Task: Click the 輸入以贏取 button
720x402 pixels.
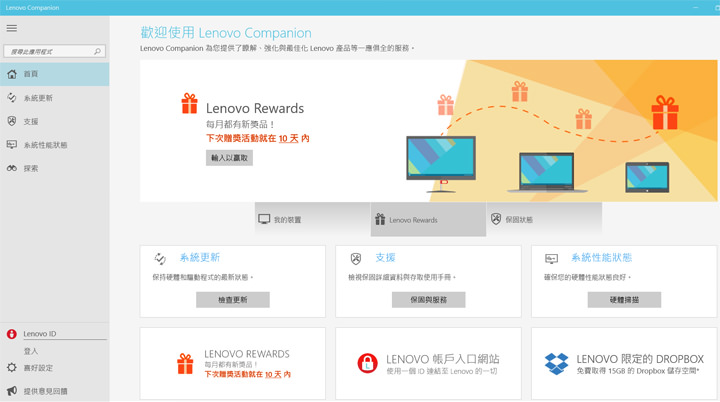Action: (x=229, y=158)
